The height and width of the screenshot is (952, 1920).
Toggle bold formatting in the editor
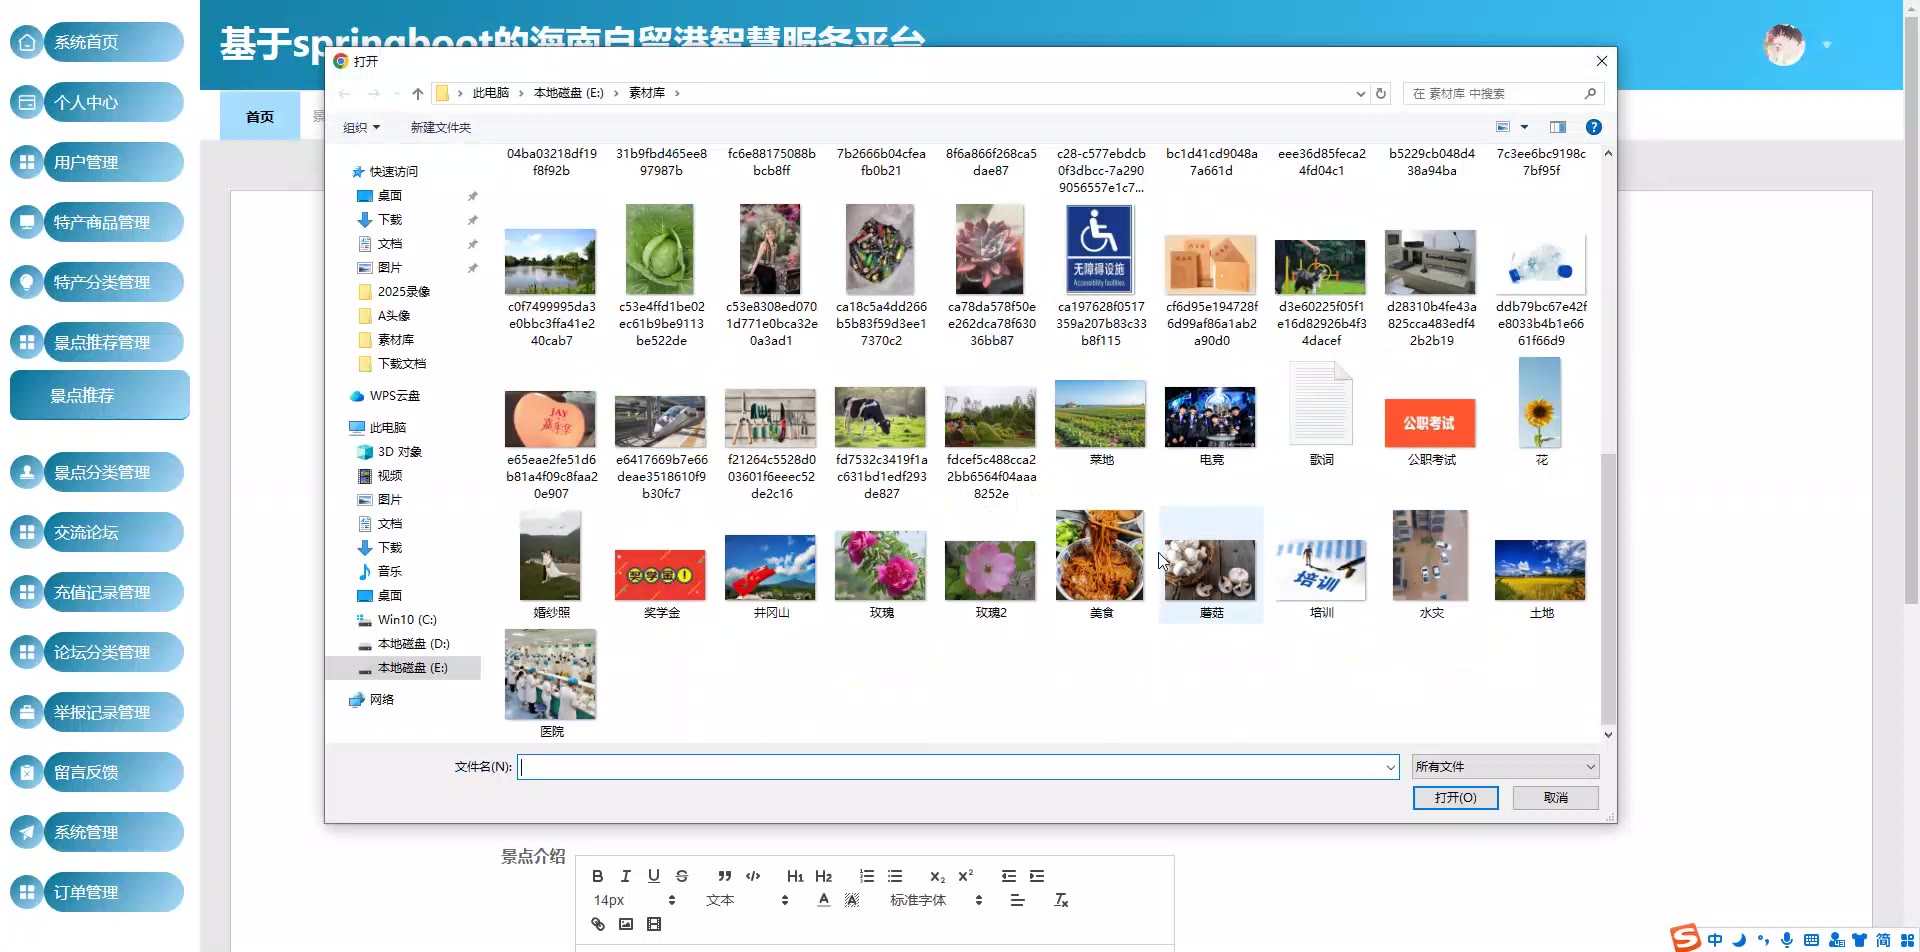(x=597, y=876)
